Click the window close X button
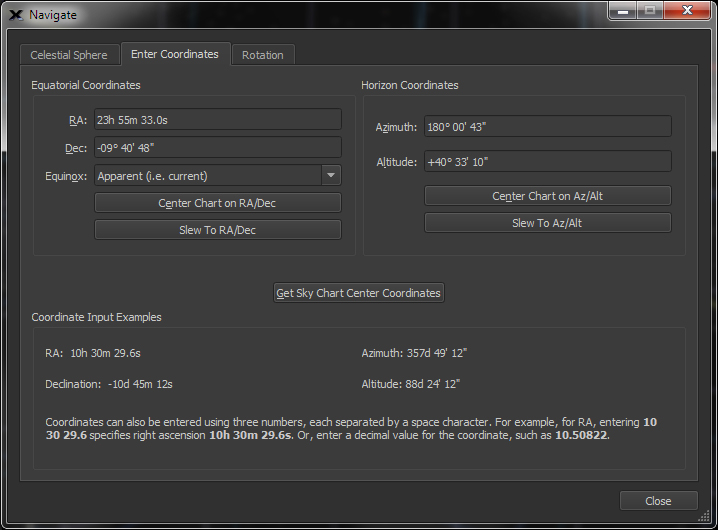This screenshot has width=718, height=530. coord(687,10)
